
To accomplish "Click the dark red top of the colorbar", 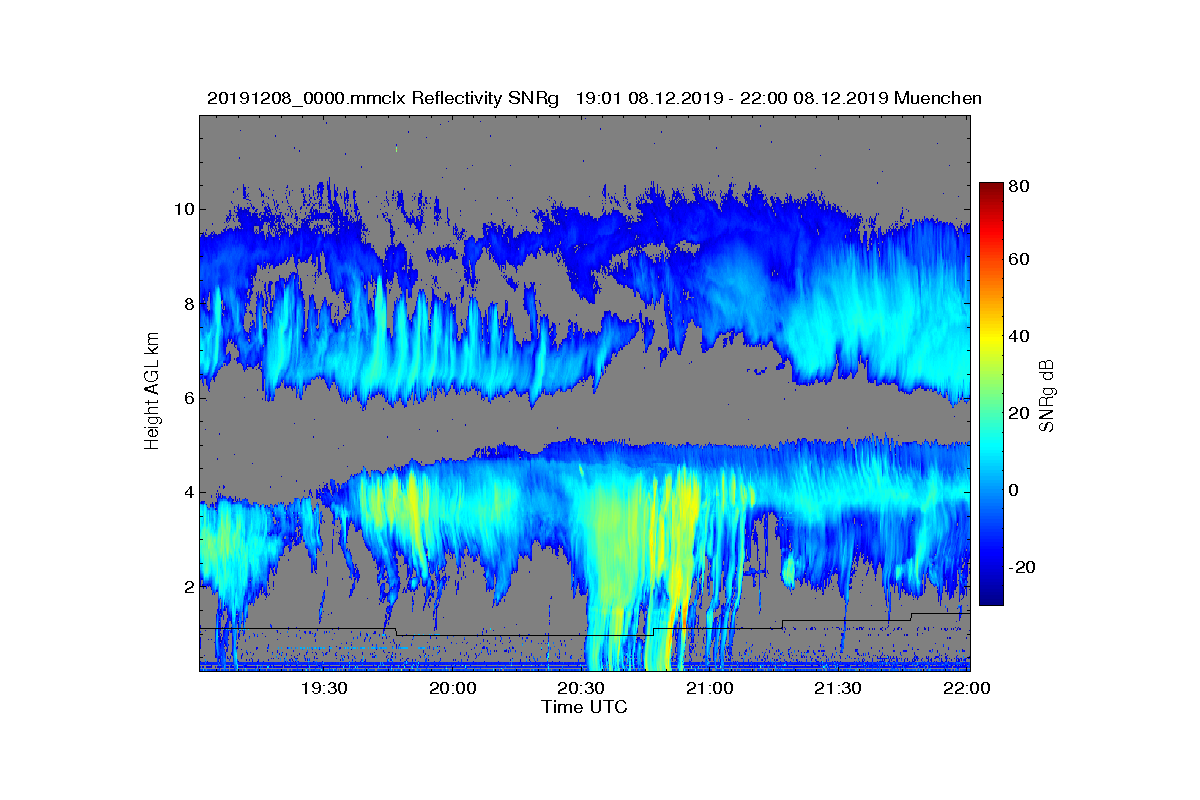I will 991,188.
